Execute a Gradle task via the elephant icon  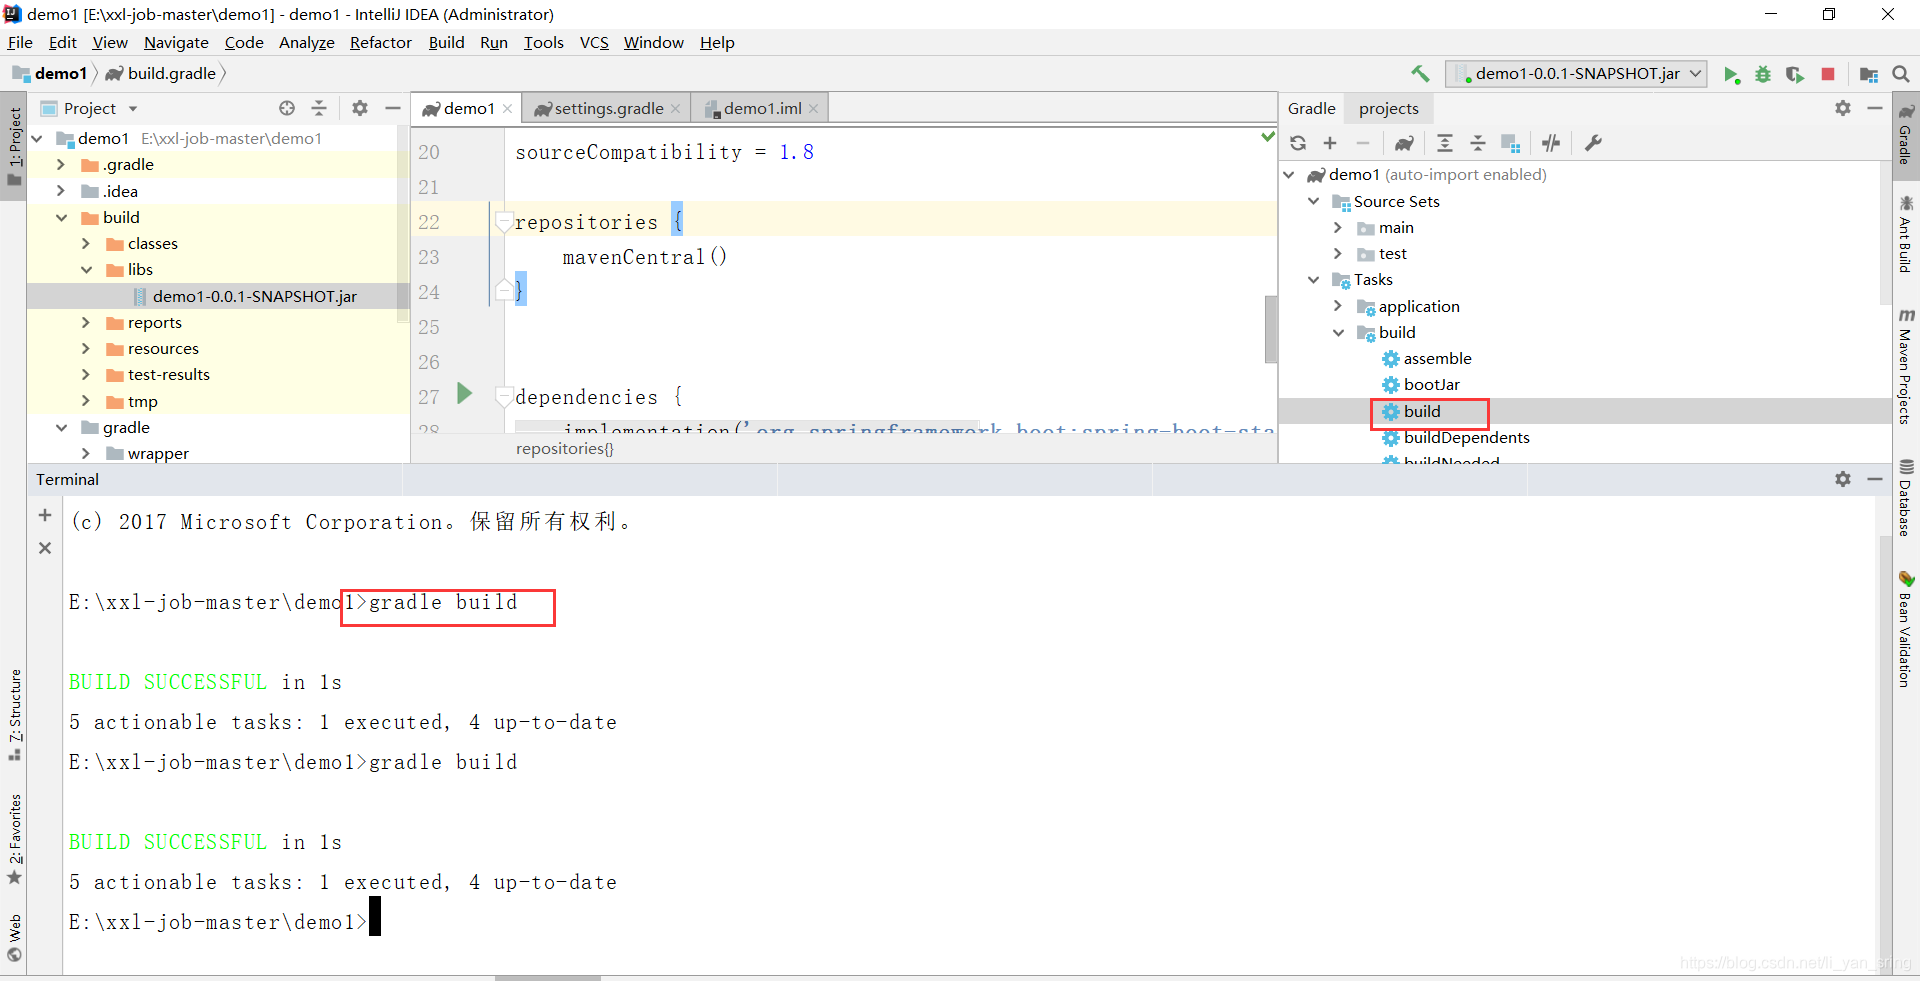[x=1404, y=143]
